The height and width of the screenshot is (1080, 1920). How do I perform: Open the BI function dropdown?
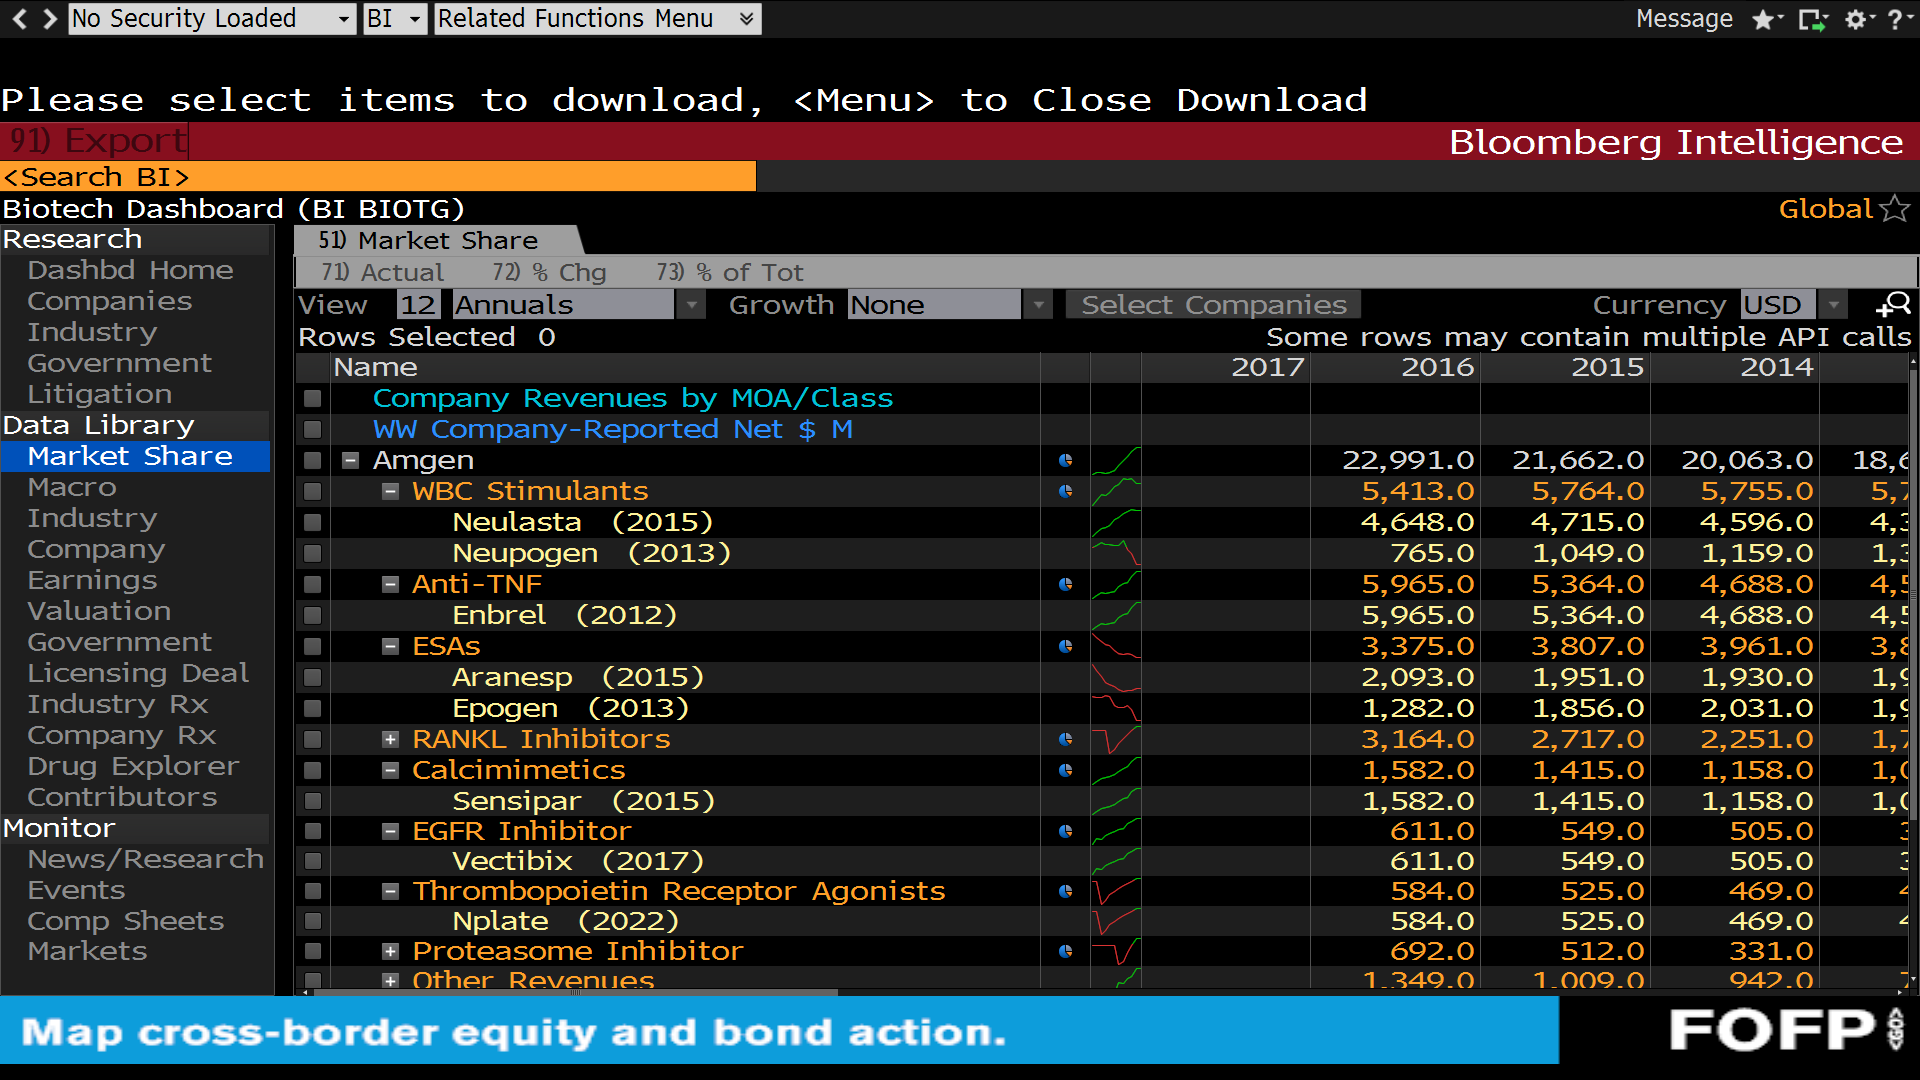(x=395, y=18)
